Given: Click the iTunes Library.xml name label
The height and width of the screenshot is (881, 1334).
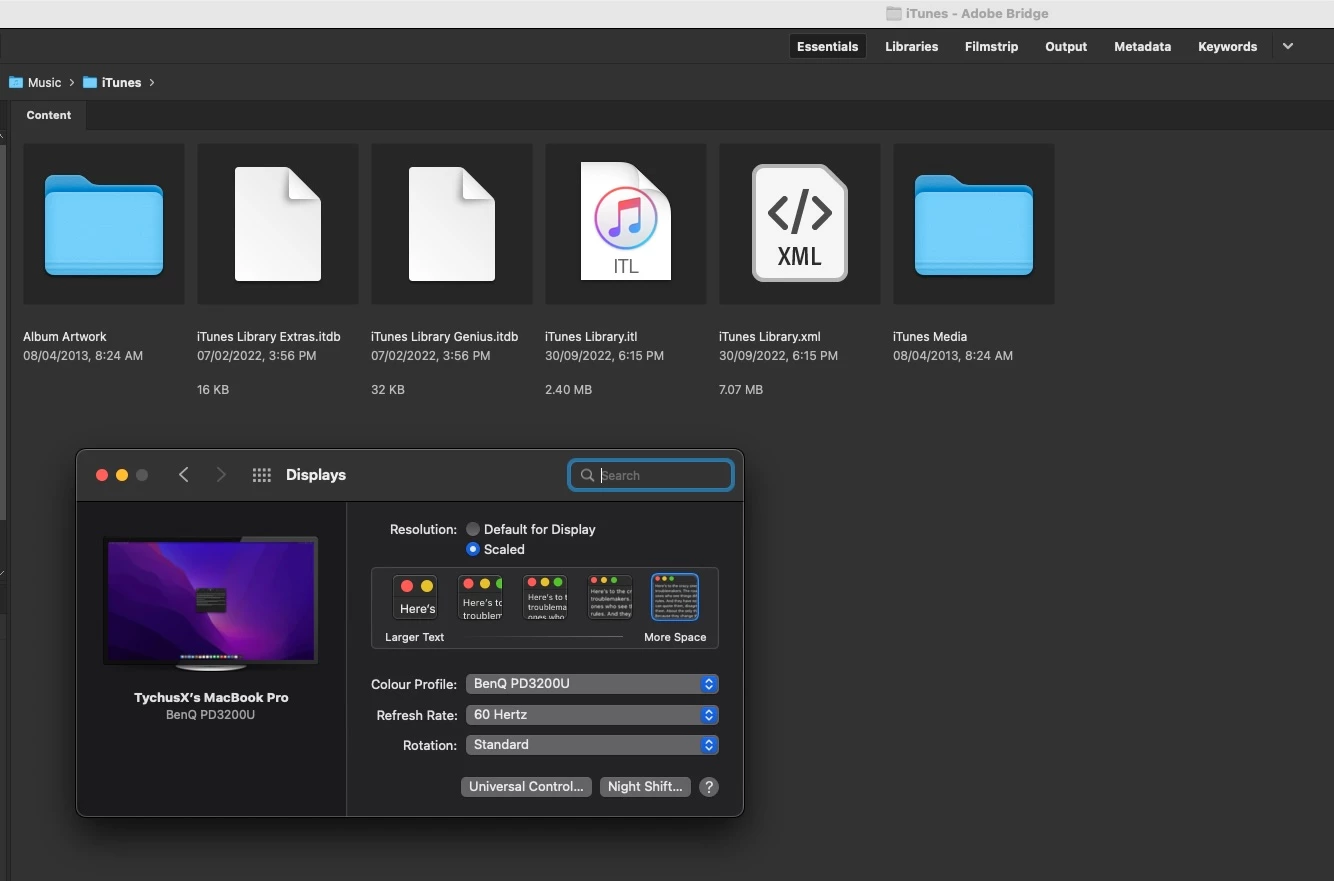Looking at the screenshot, I should 770,337.
